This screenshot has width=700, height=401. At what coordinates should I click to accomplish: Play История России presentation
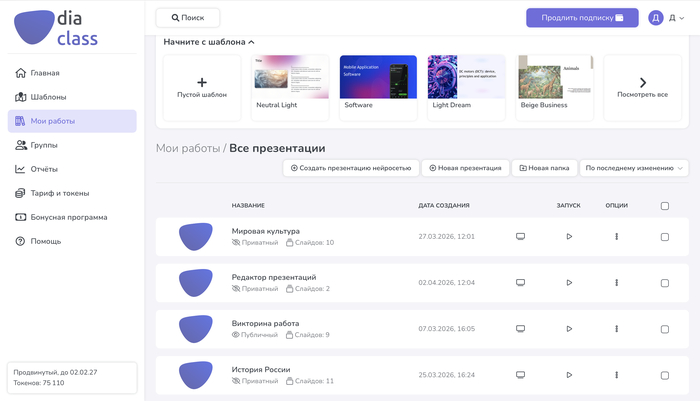(569, 375)
